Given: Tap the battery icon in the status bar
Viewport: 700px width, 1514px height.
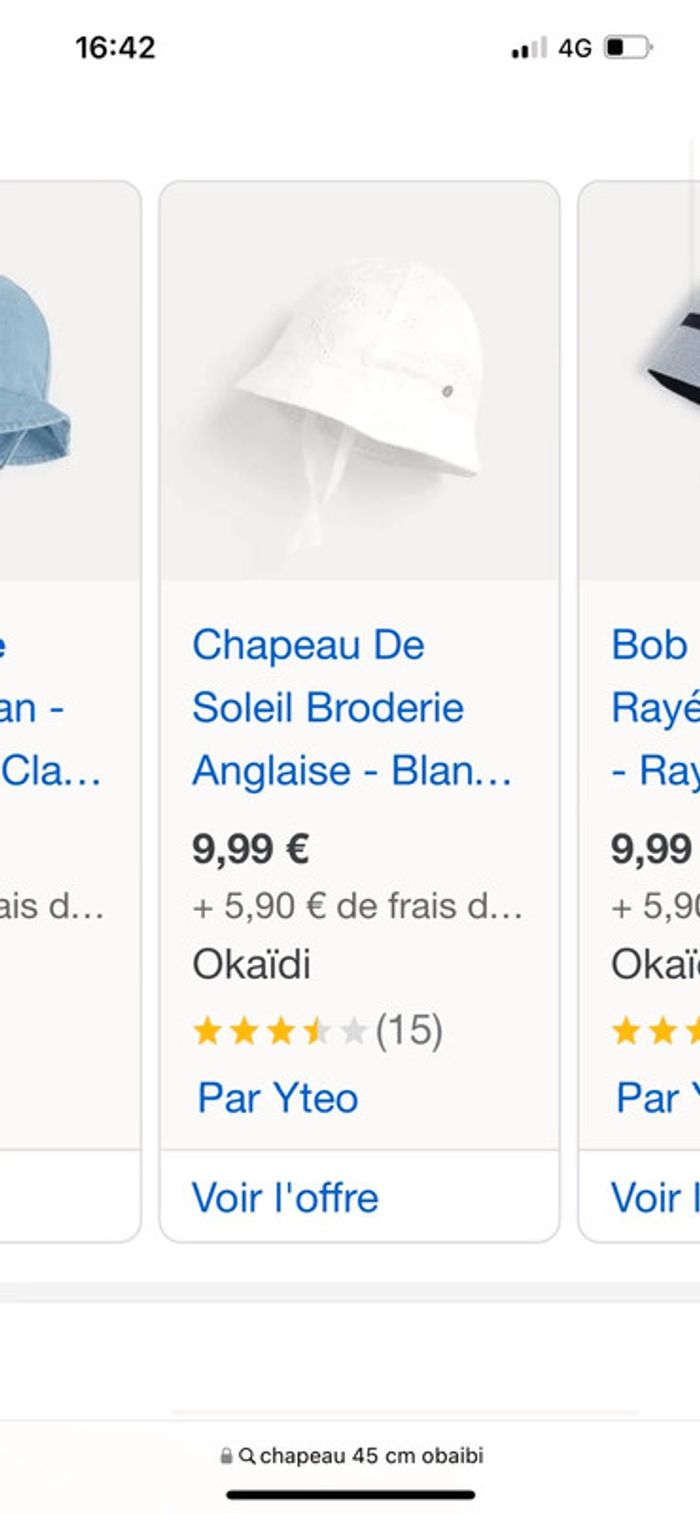Looking at the screenshot, I should [627, 48].
